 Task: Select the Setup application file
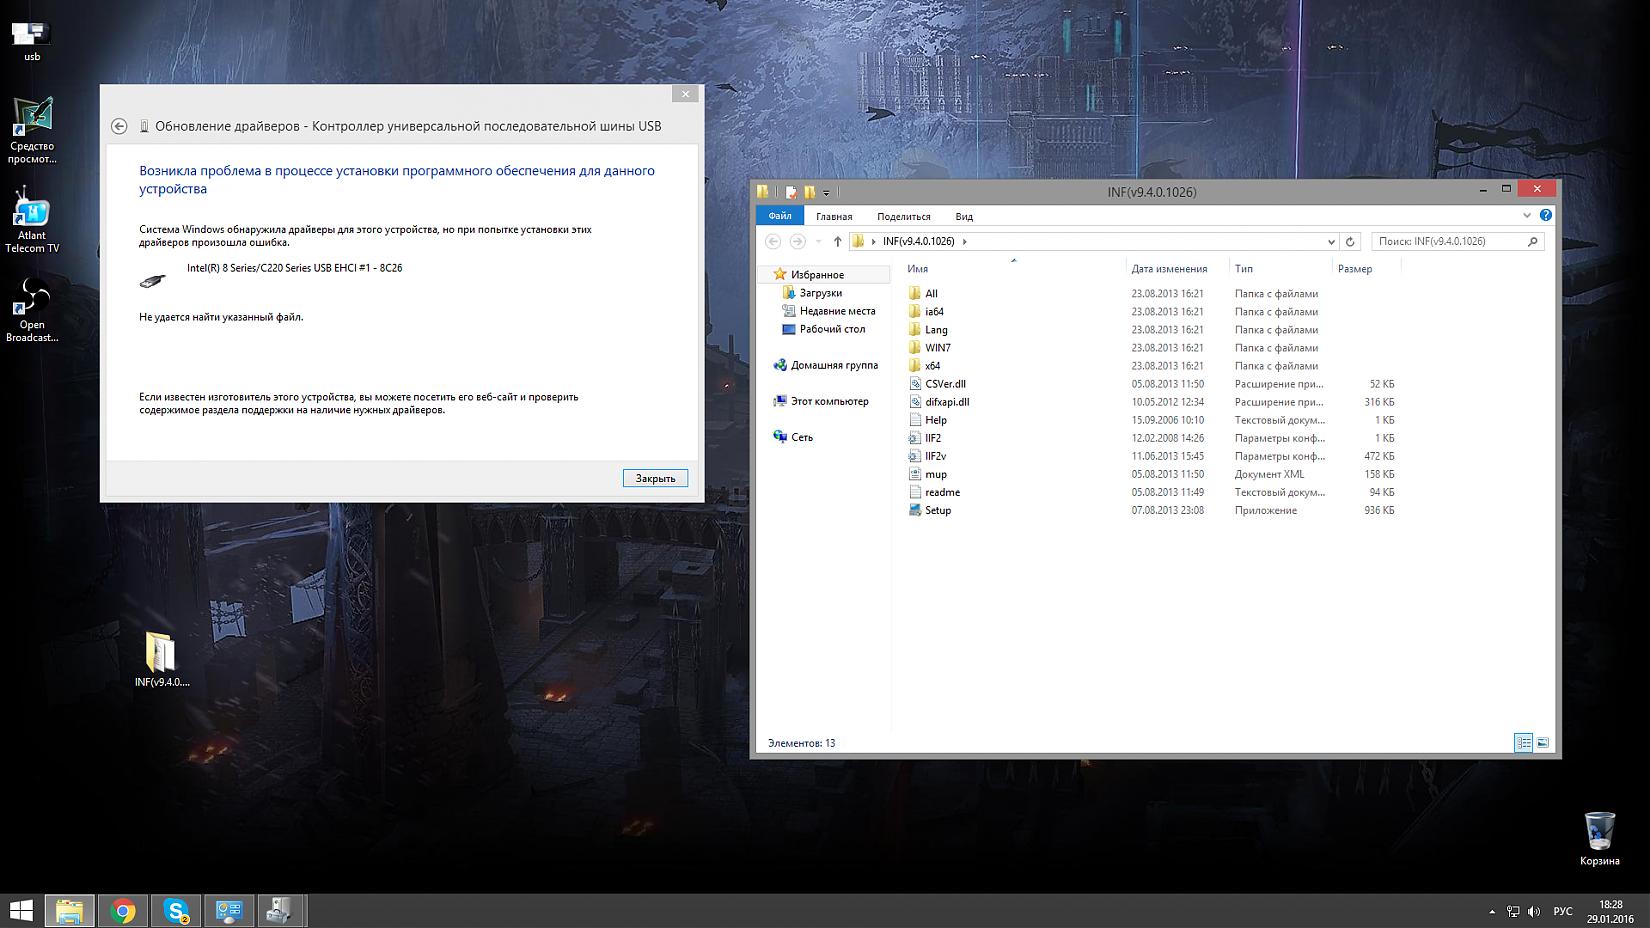[937, 510]
